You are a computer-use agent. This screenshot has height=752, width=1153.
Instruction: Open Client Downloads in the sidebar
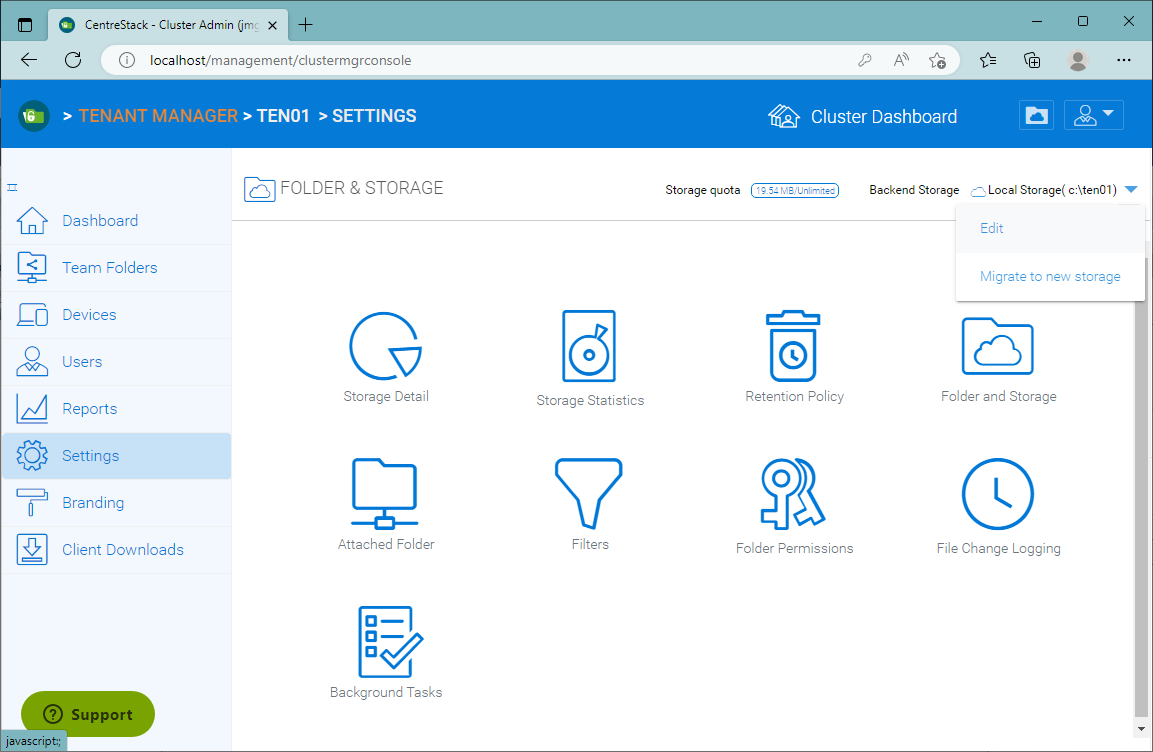[x=123, y=550]
